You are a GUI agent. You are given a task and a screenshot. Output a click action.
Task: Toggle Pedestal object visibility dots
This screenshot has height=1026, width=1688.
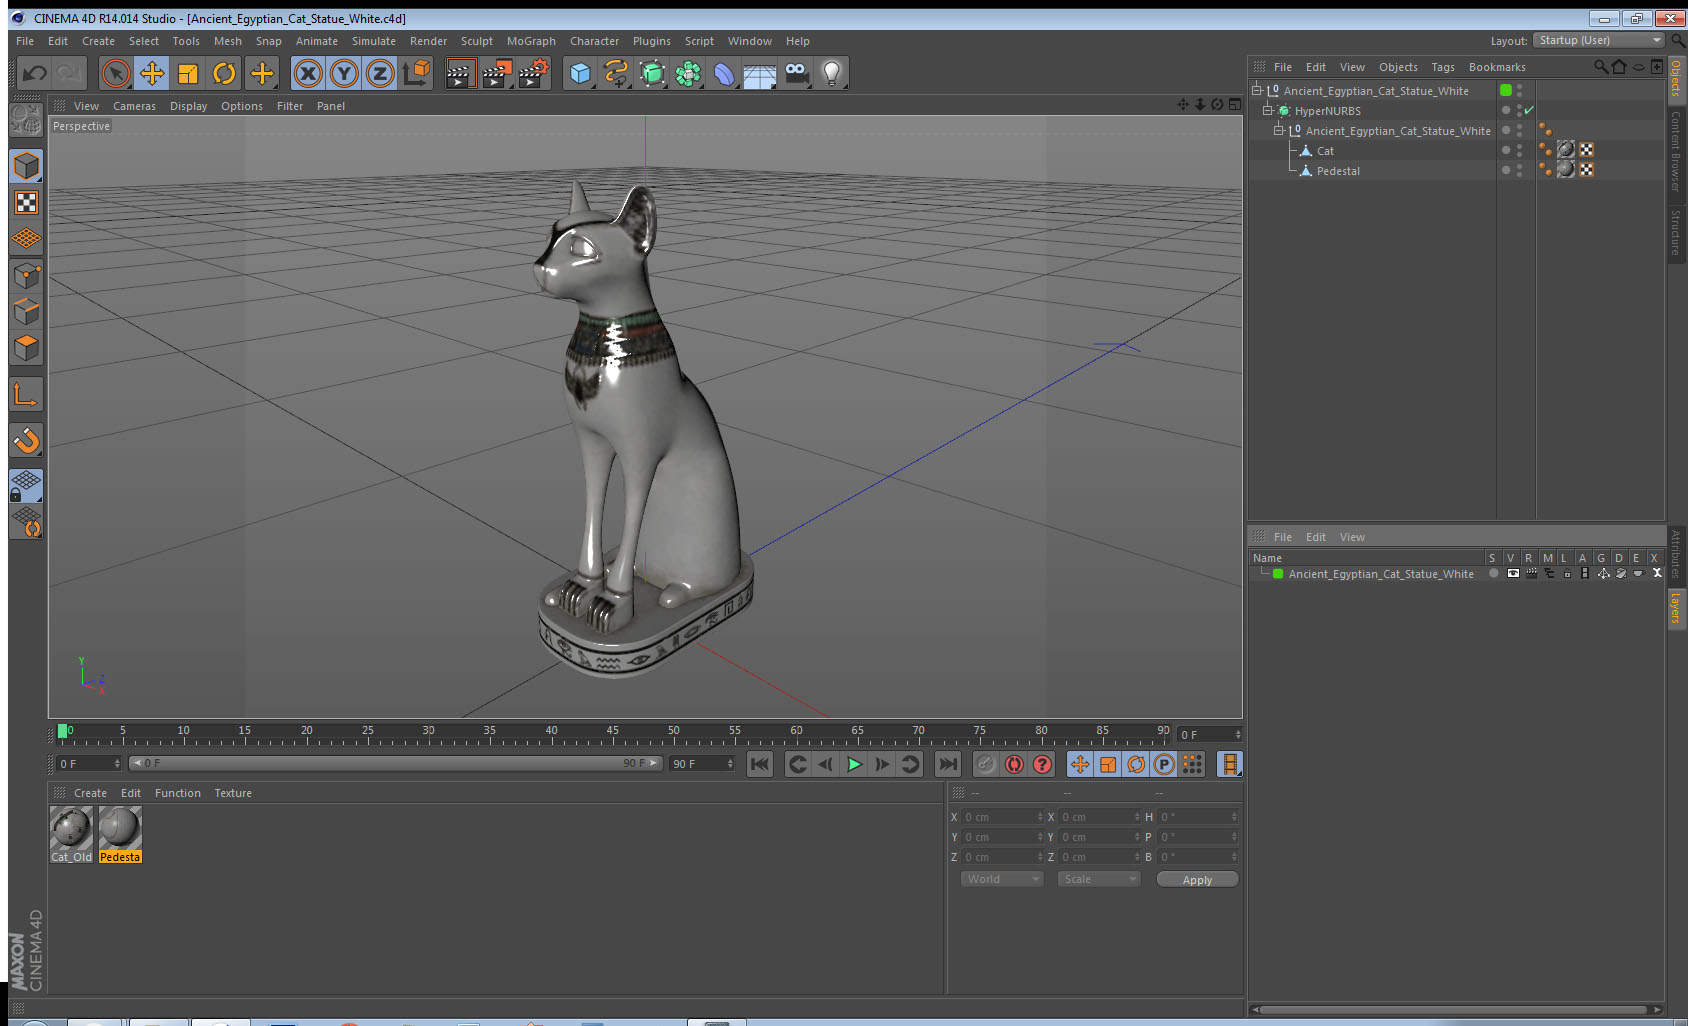pos(1519,170)
